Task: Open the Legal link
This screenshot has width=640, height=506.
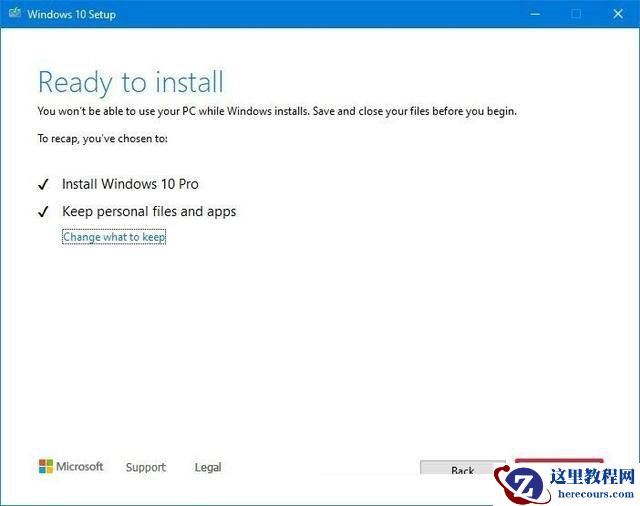Action: [x=208, y=467]
